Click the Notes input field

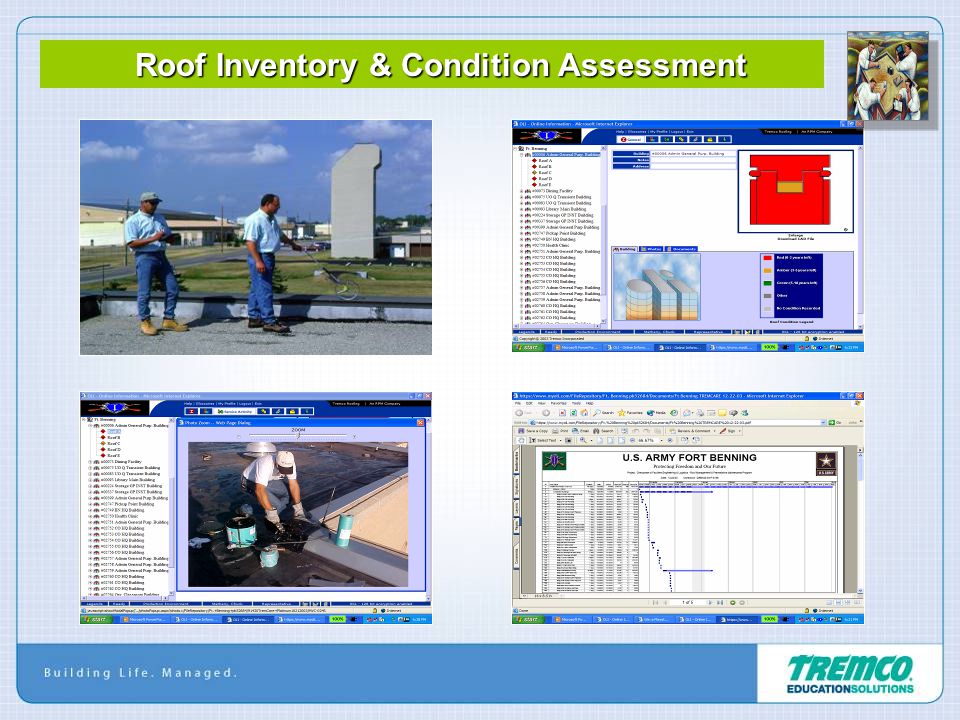[x=693, y=160]
